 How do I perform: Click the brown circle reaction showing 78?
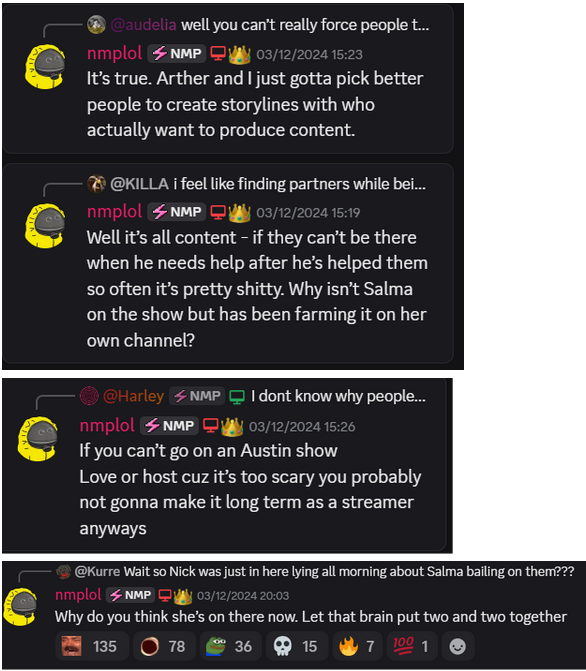click(164, 646)
